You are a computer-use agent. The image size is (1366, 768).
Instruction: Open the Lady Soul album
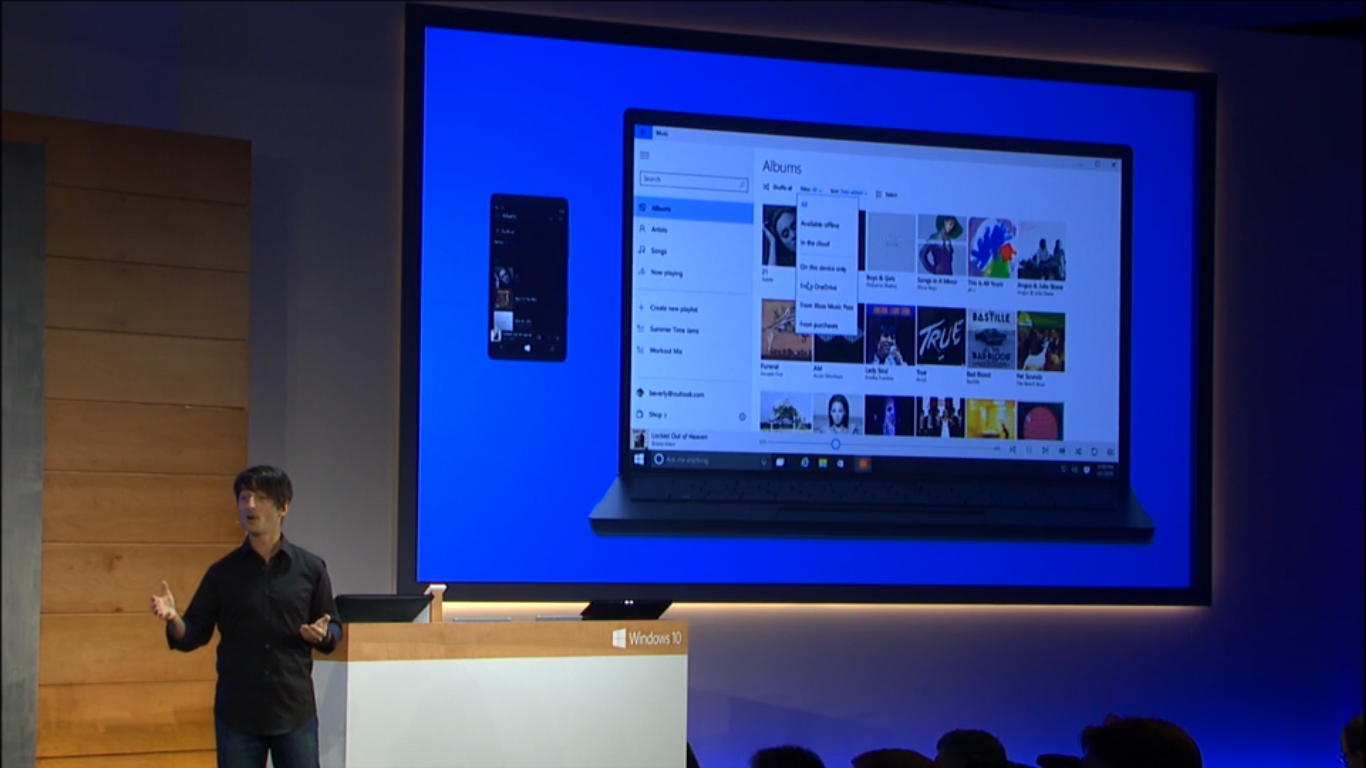click(890, 335)
